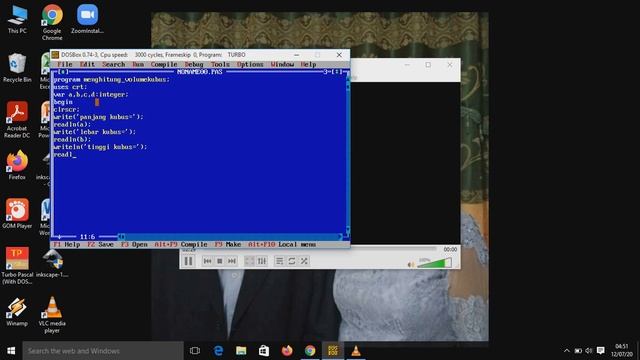This screenshot has height=360, width=640.
Task: Skip to previous media in VLC
Action: [207, 261]
